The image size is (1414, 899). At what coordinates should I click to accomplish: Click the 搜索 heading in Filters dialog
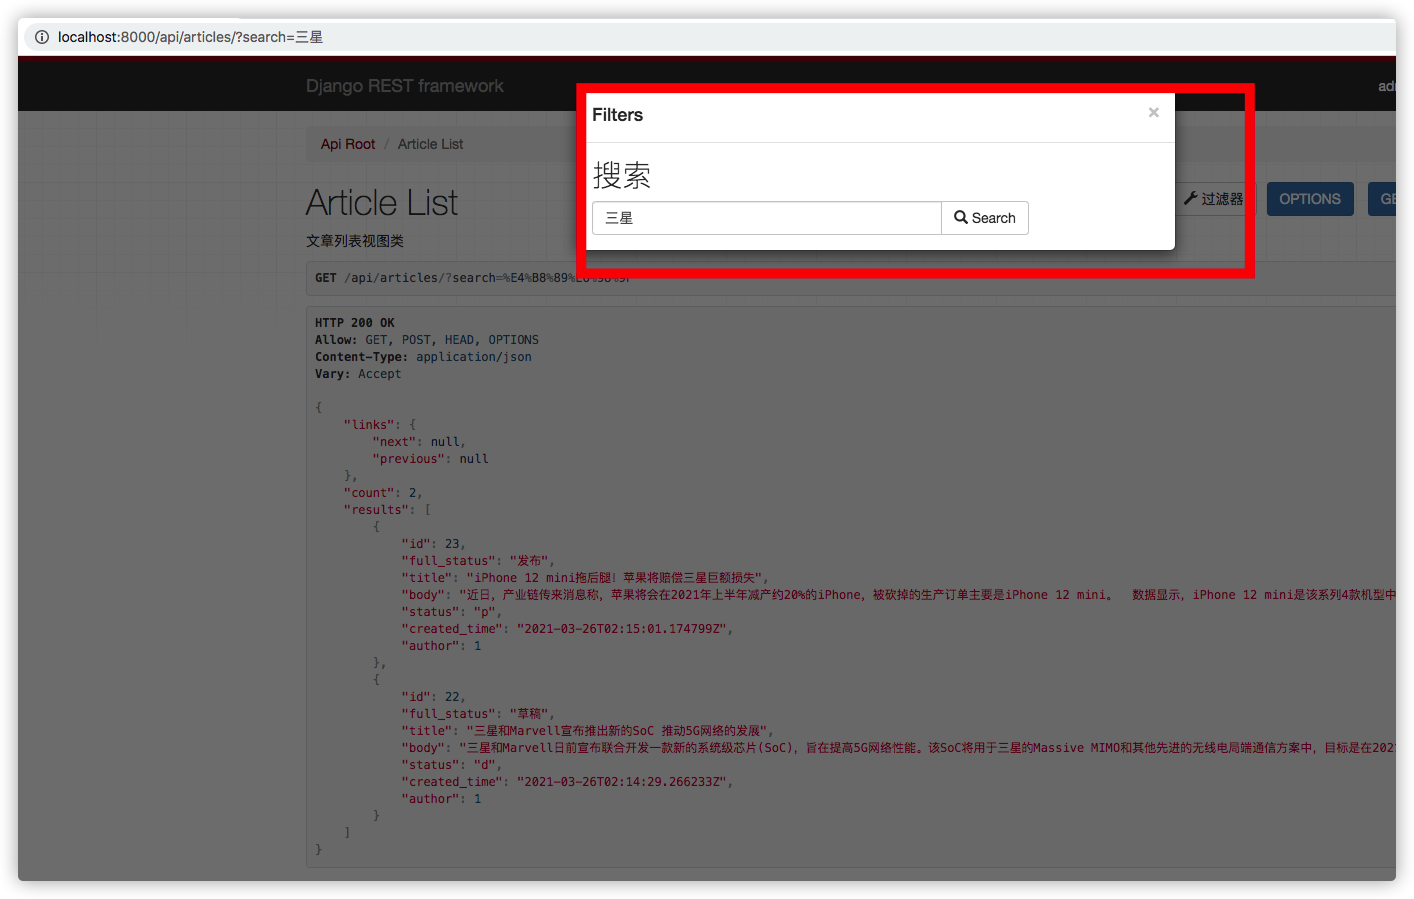[x=621, y=176]
